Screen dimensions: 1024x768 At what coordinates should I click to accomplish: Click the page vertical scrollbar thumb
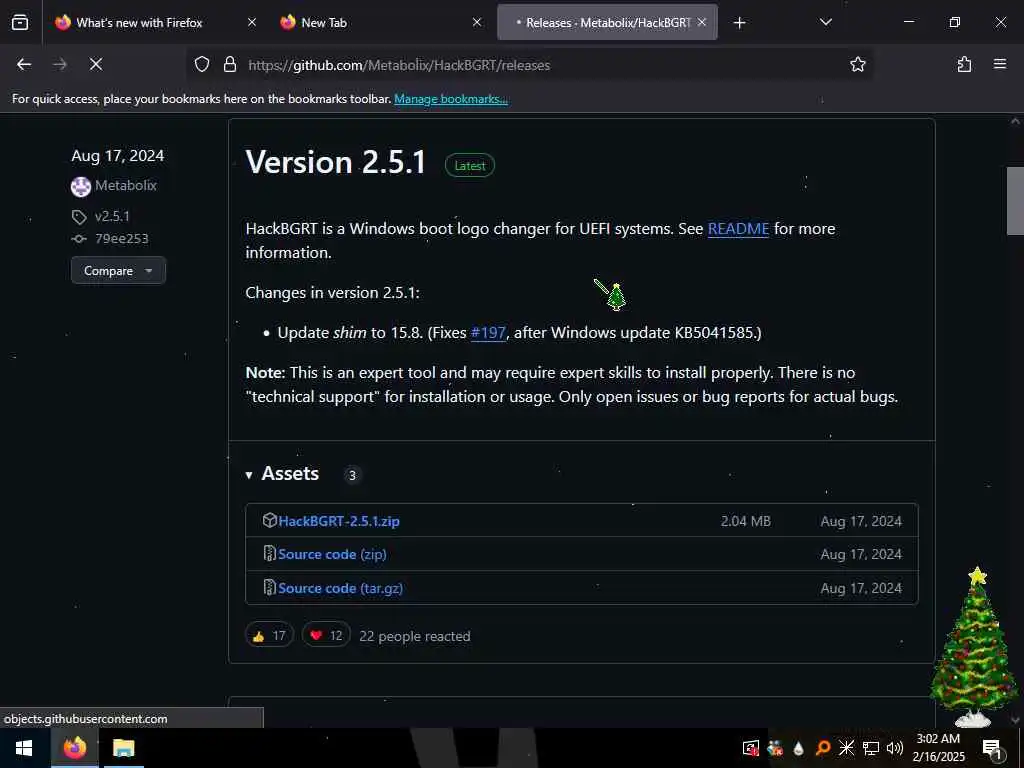(1015, 200)
